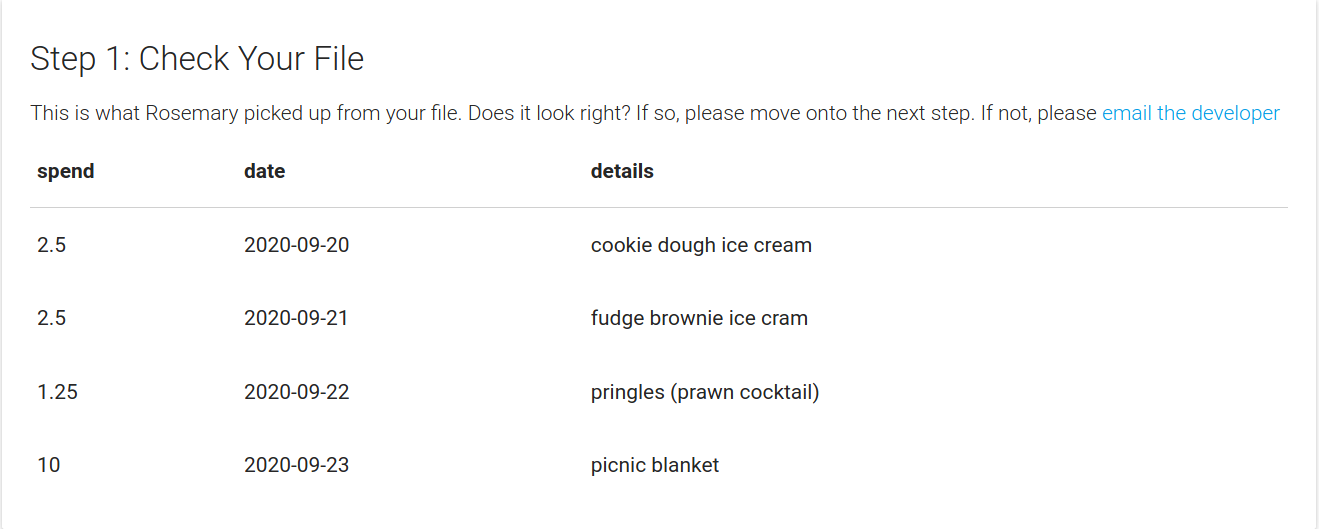Click the "date" column header
Image resolution: width=1319 pixels, height=529 pixels.
click(264, 171)
